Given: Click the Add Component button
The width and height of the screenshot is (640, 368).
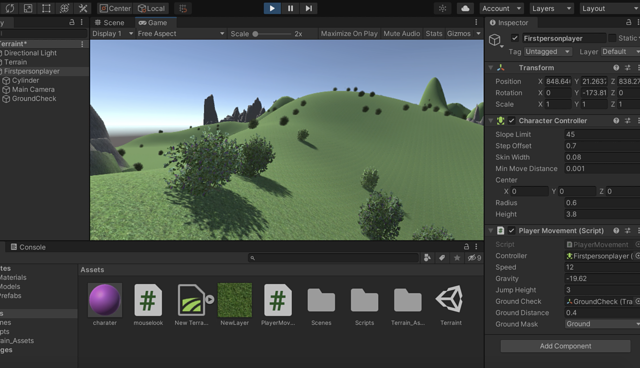Looking at the screenshot, I should click(x=565, y=346).
